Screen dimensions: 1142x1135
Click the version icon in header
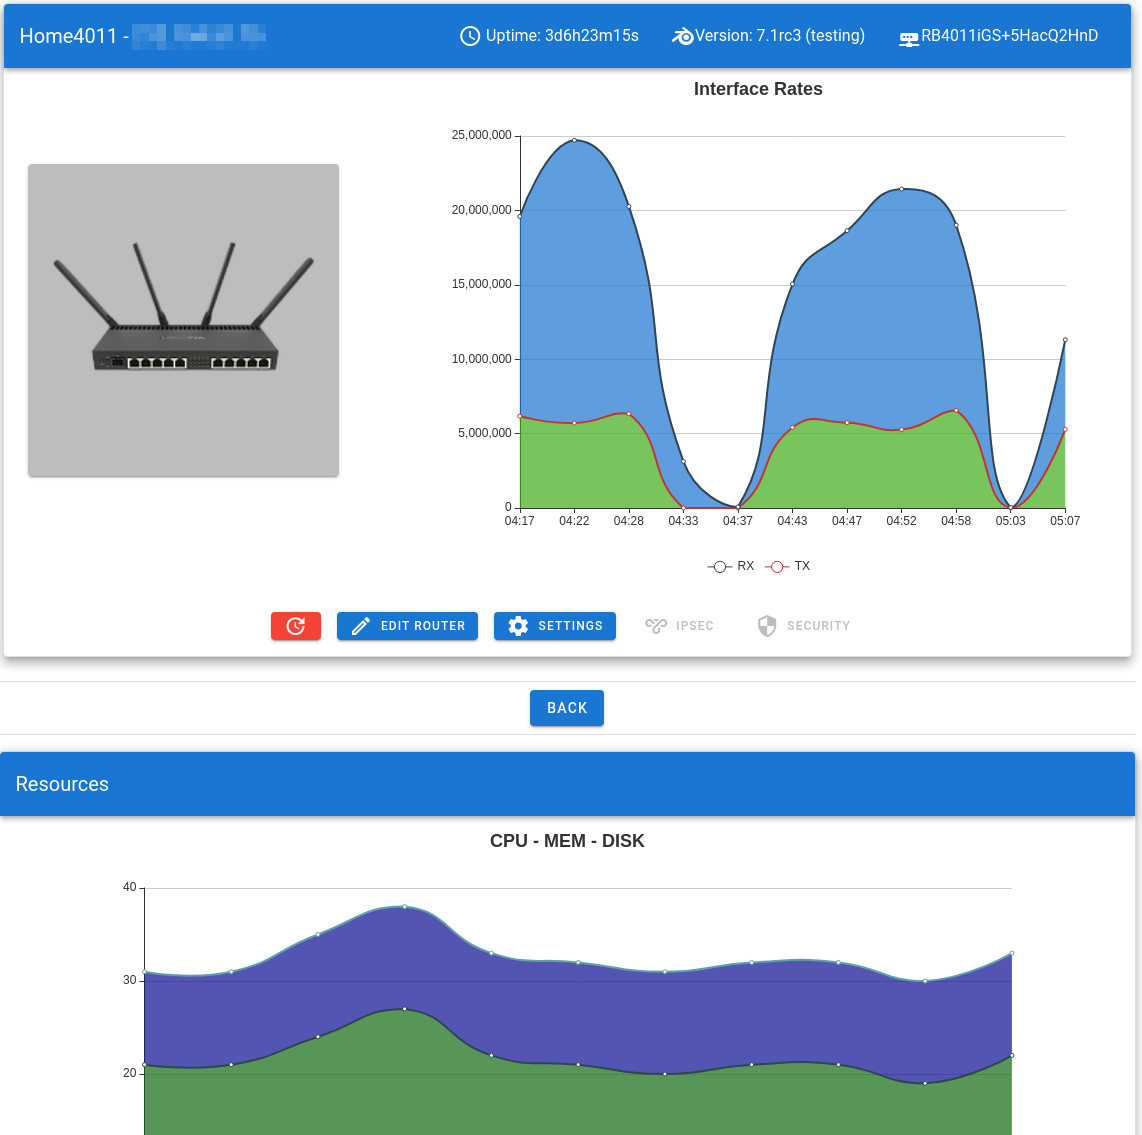[683, 36]
